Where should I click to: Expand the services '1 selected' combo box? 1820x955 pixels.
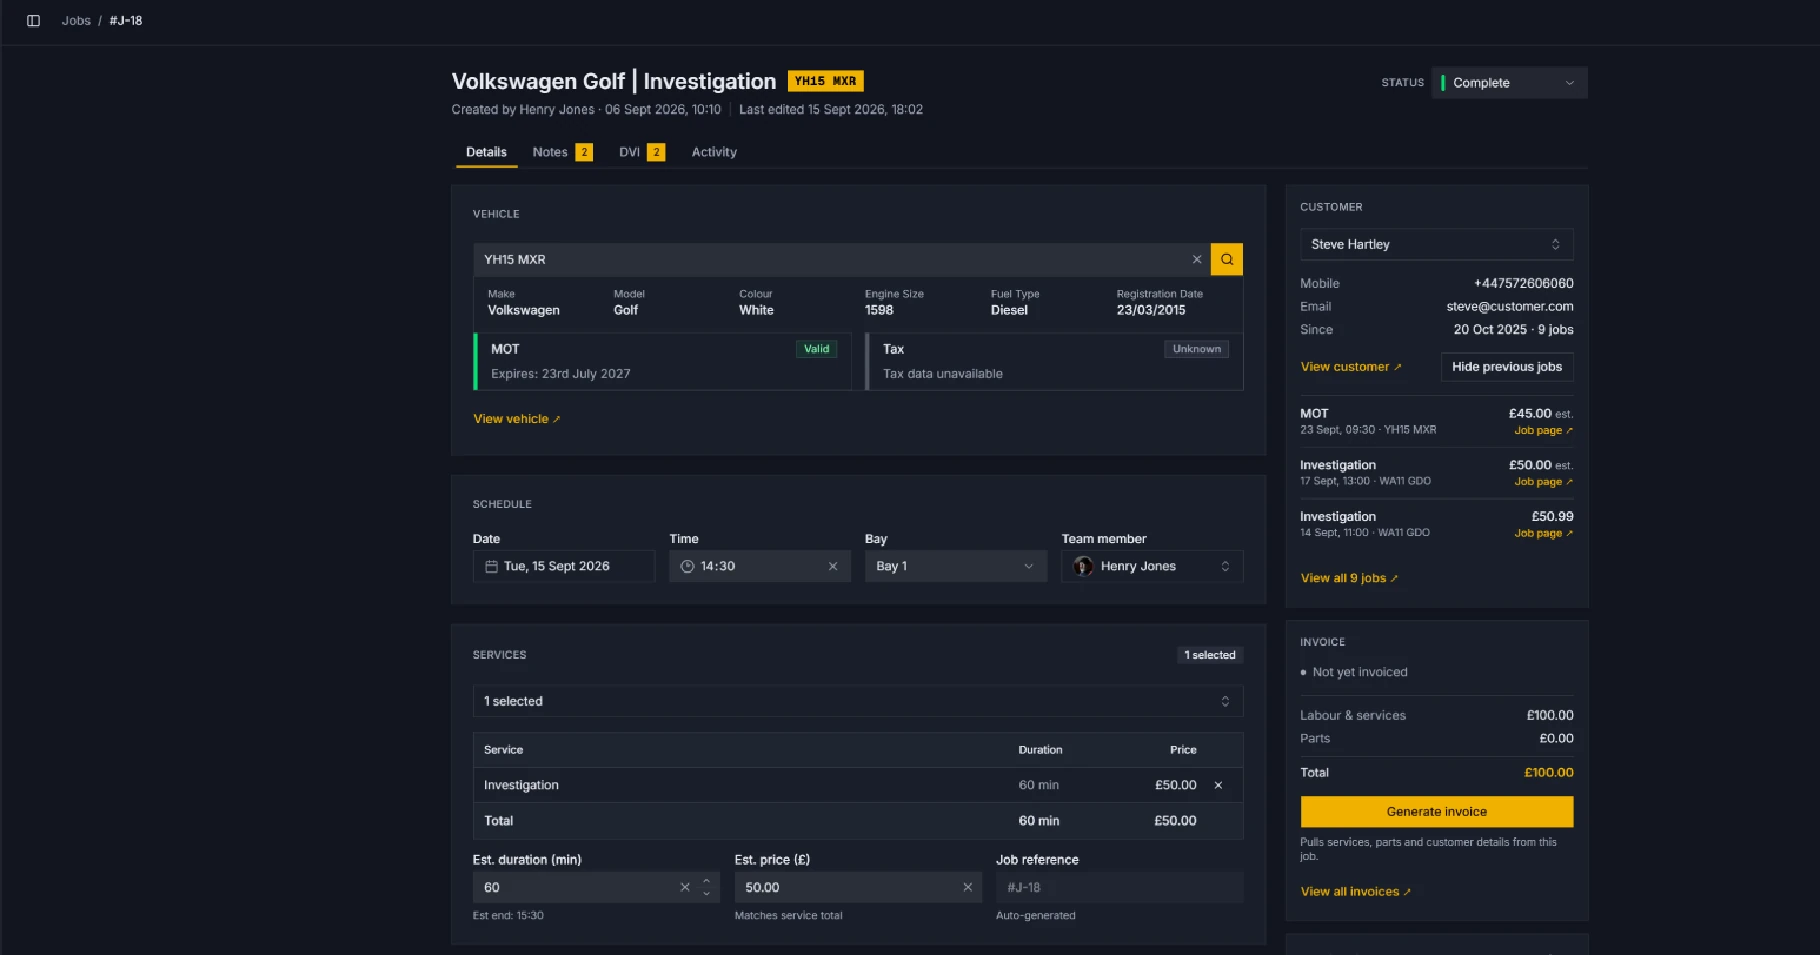[x=857, y=701]
